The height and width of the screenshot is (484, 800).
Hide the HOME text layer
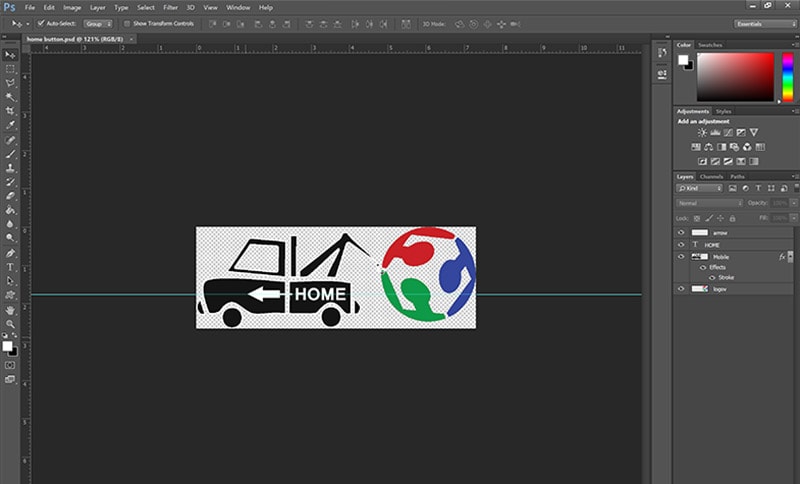coord(681,245)
